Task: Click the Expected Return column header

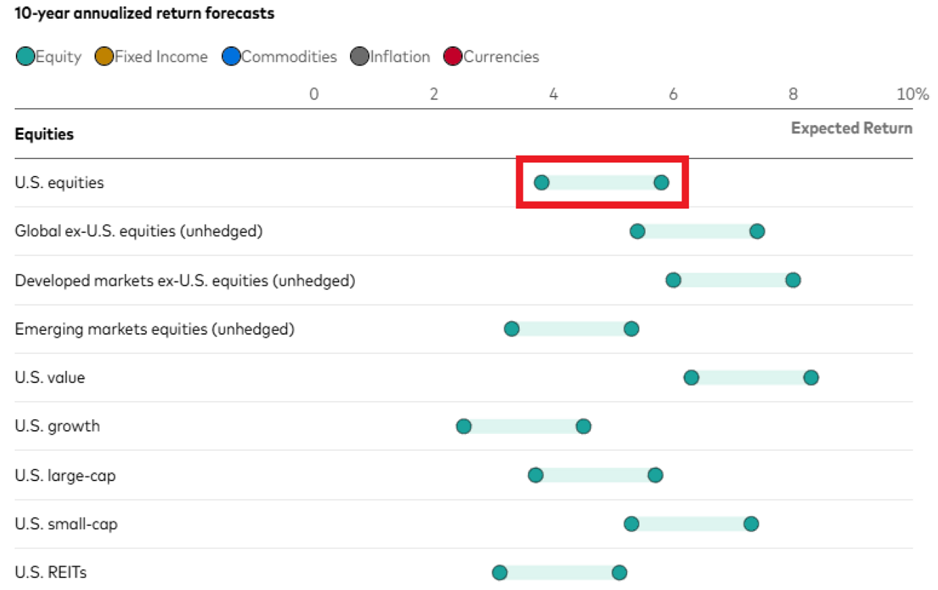Action: coord(851,128)
